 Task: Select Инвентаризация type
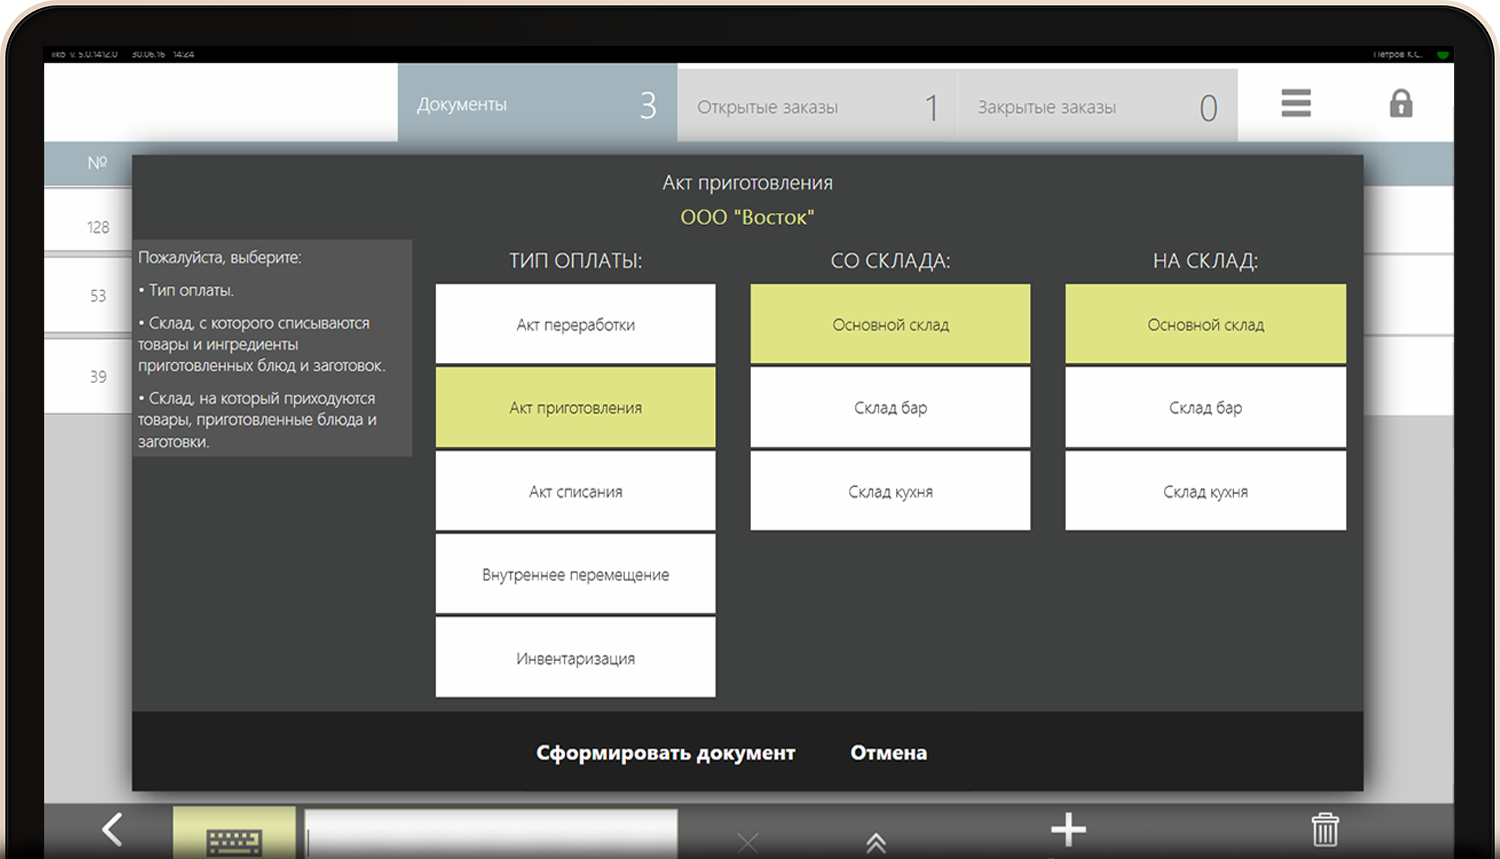click(576, 658)
